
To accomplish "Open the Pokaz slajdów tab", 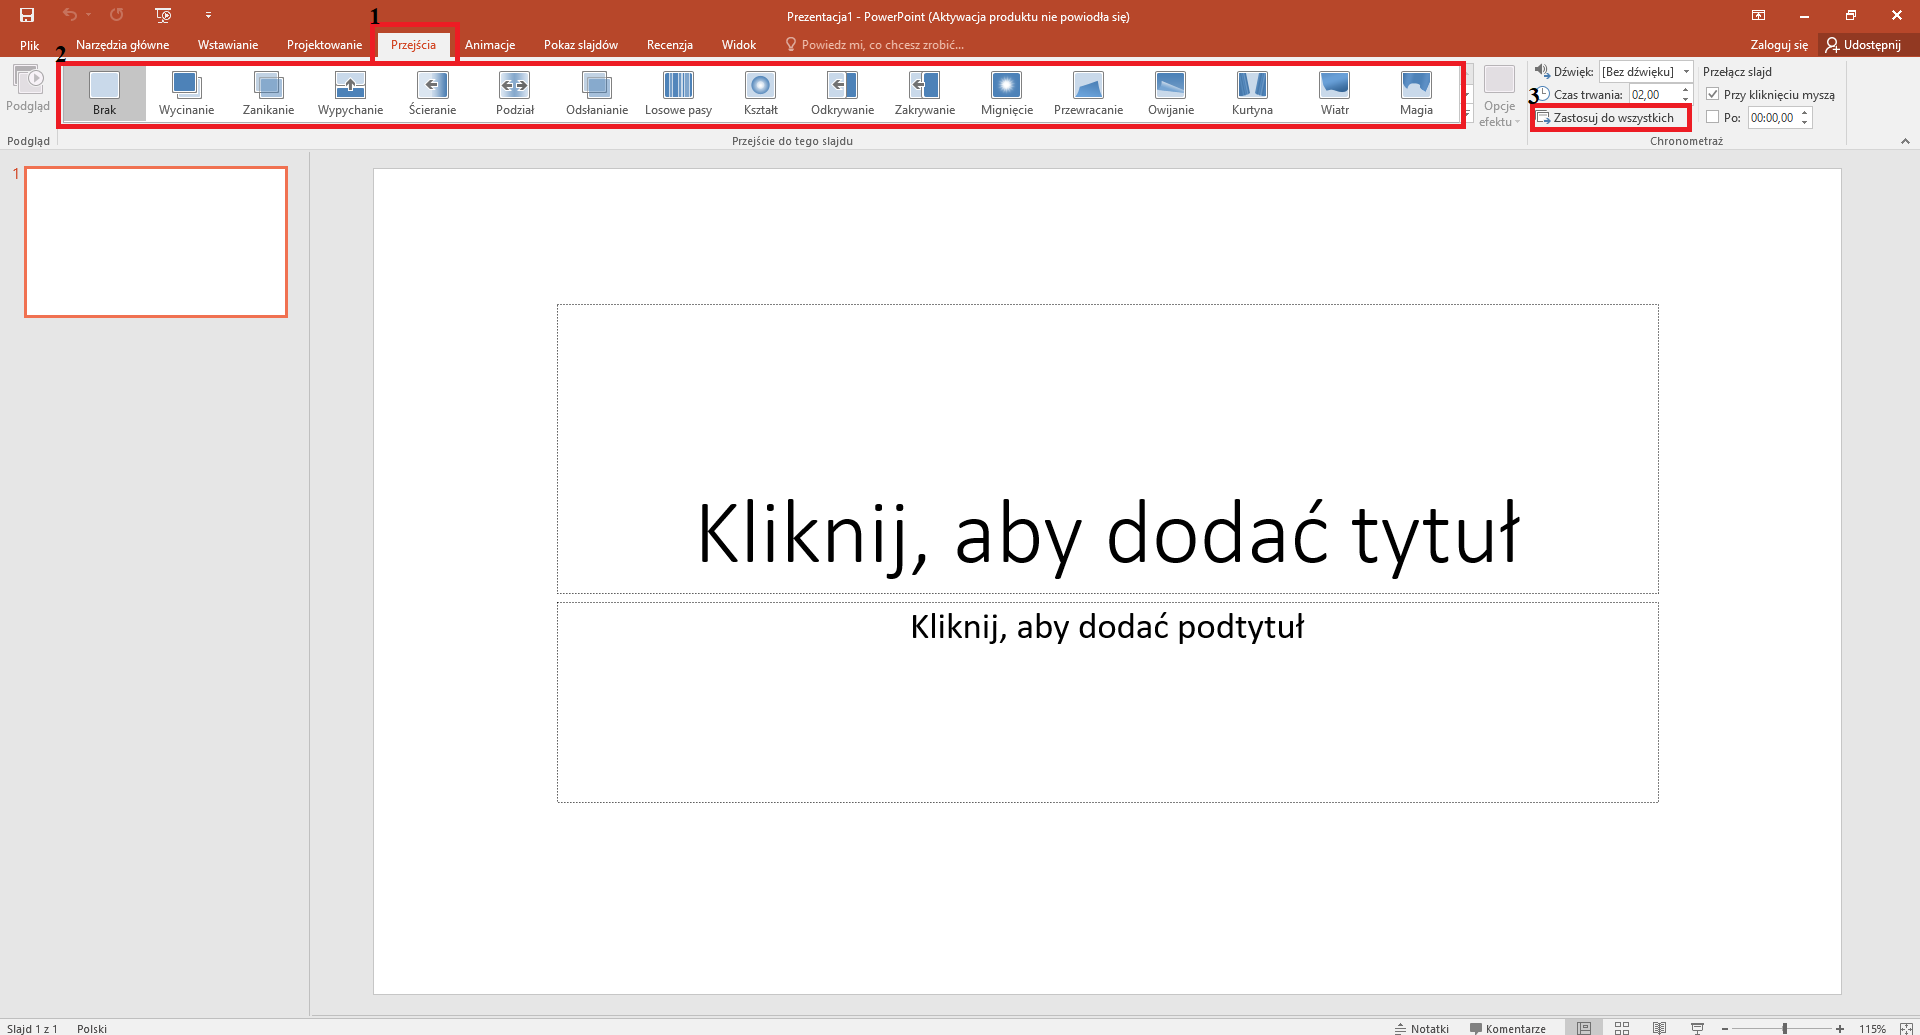I will coord(581,45).
